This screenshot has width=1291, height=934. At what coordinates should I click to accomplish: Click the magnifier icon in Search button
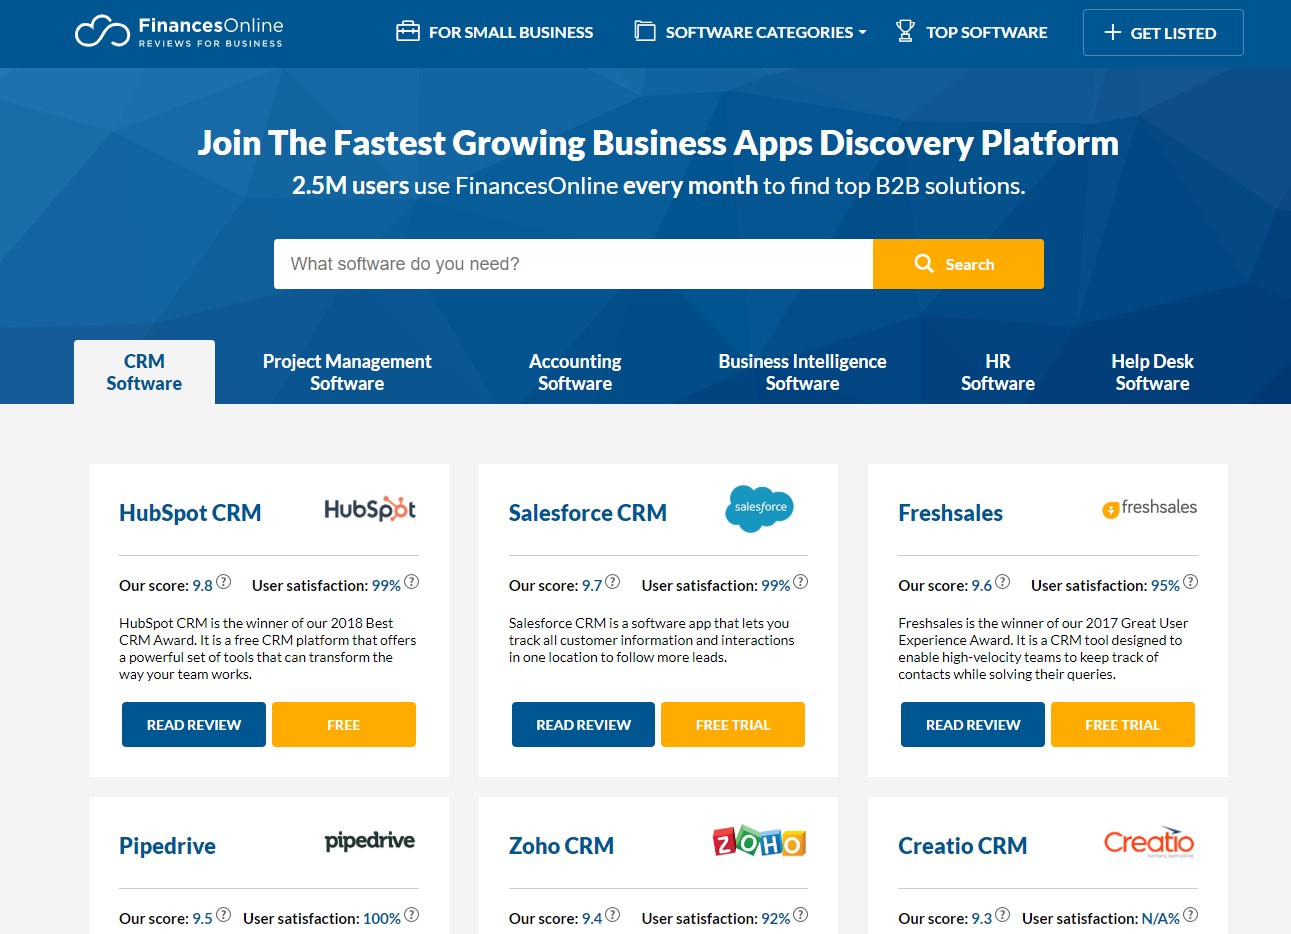[924, 263]
